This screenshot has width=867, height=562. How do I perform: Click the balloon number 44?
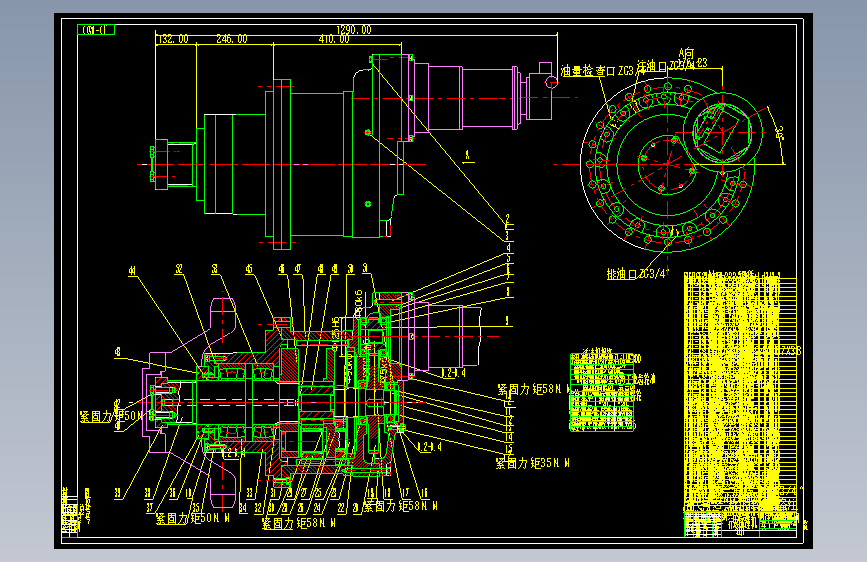point(132,270)
